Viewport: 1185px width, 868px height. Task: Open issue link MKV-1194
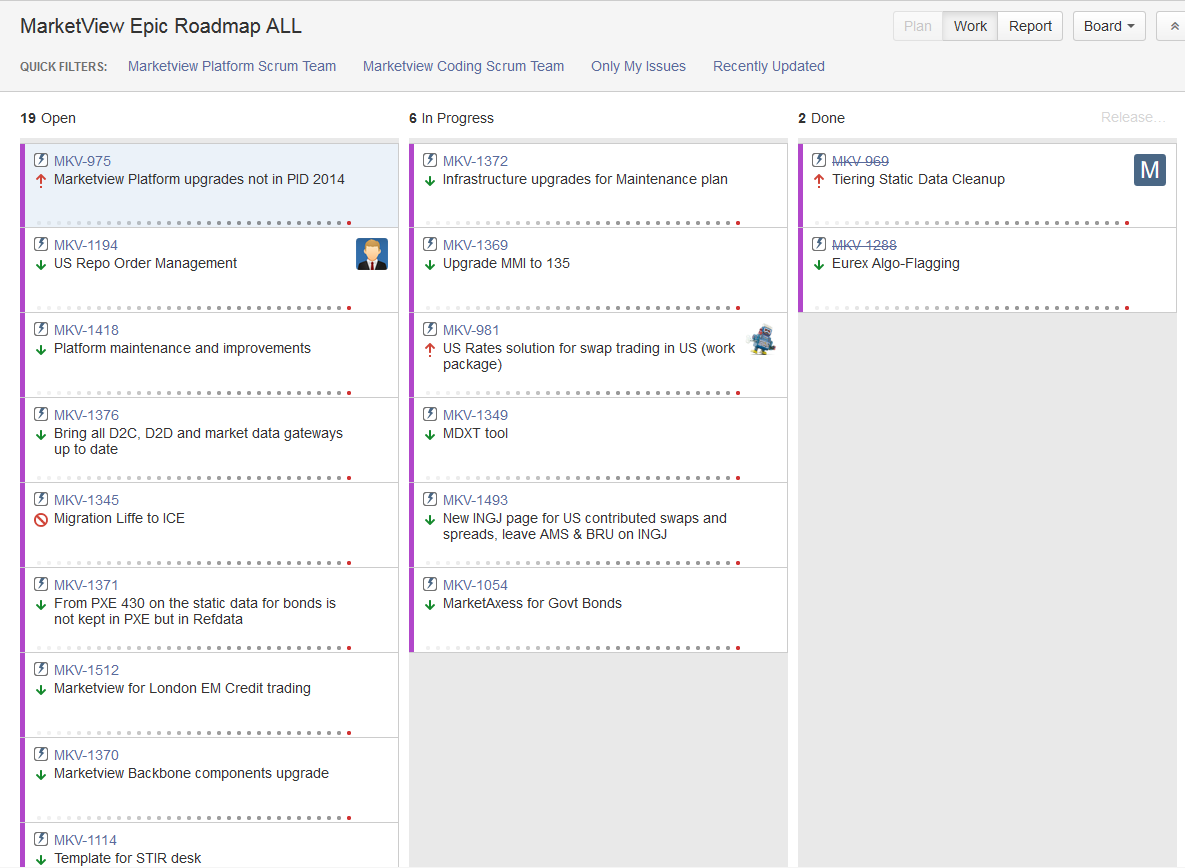click(86, 245)
